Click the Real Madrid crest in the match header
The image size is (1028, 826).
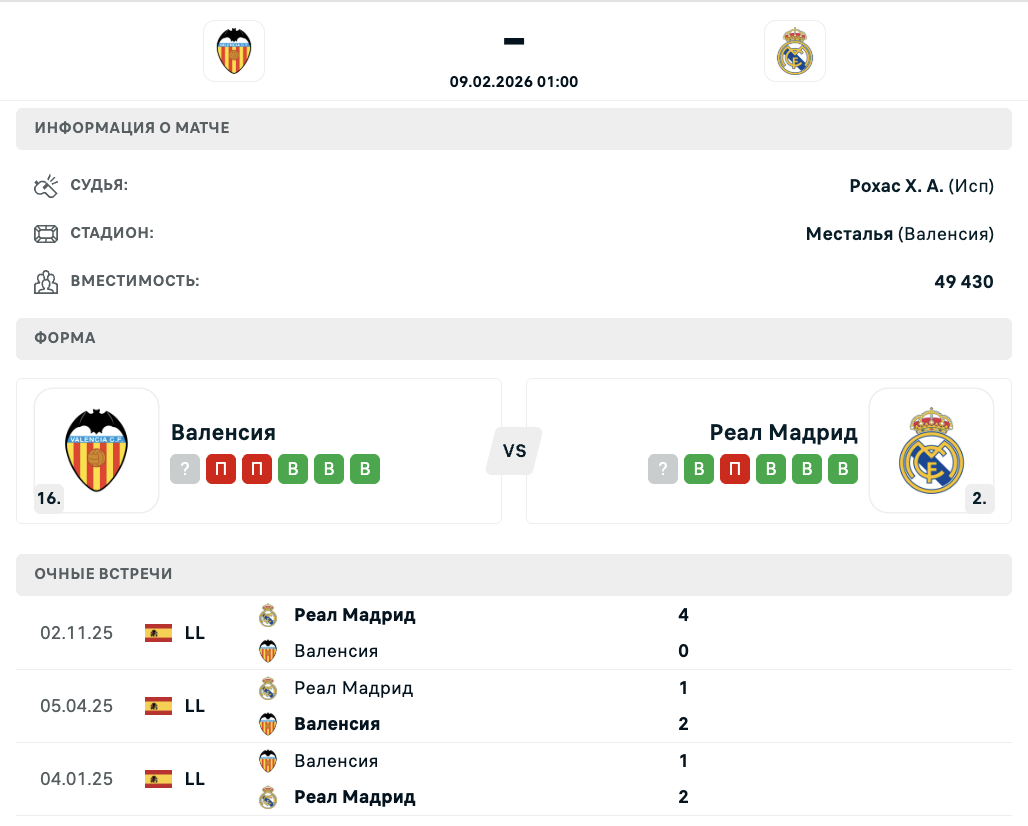795,51
